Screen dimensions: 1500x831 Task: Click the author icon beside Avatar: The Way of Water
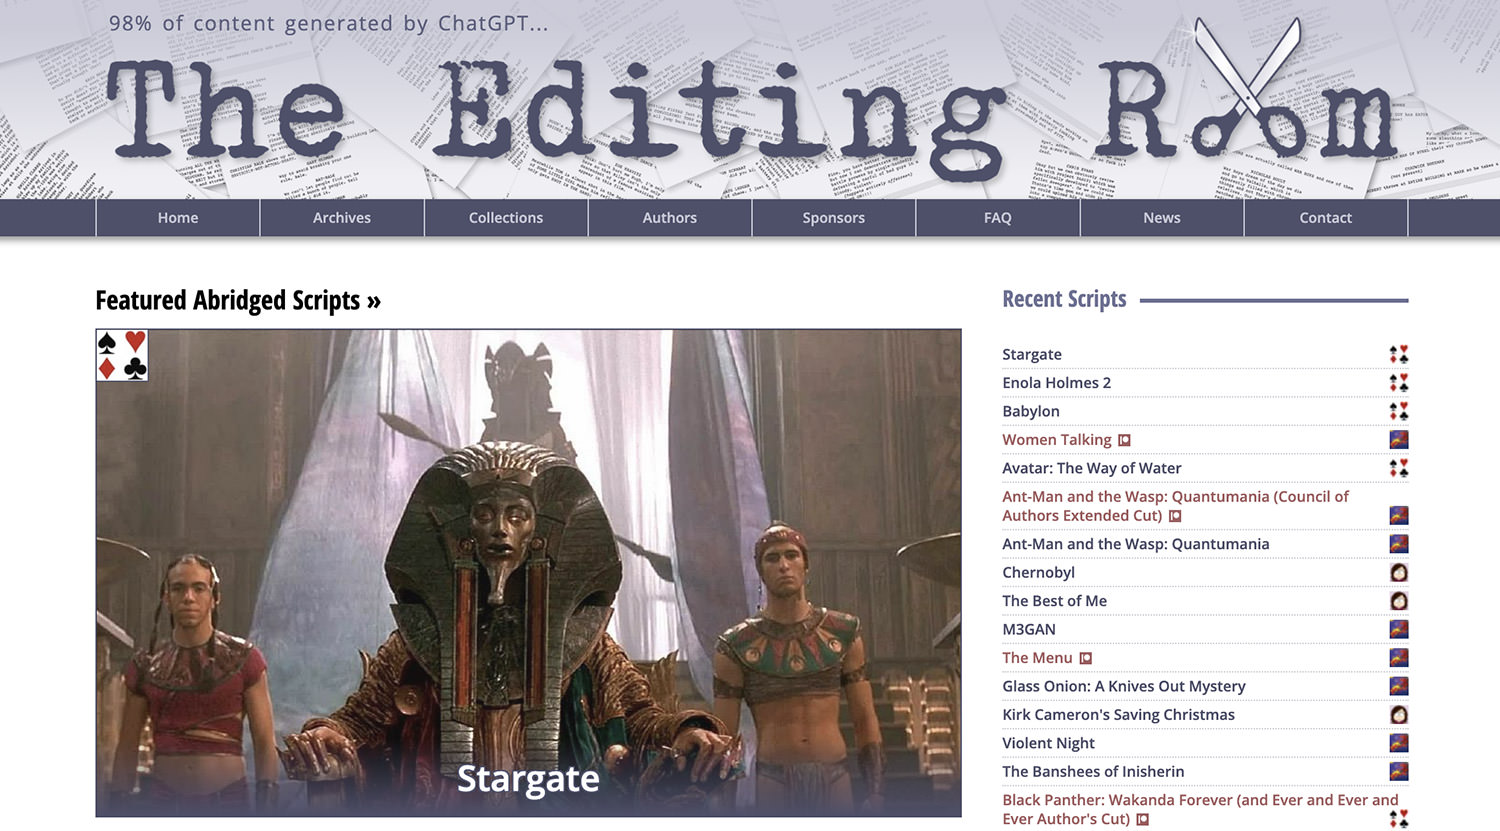click(1399, 468)
